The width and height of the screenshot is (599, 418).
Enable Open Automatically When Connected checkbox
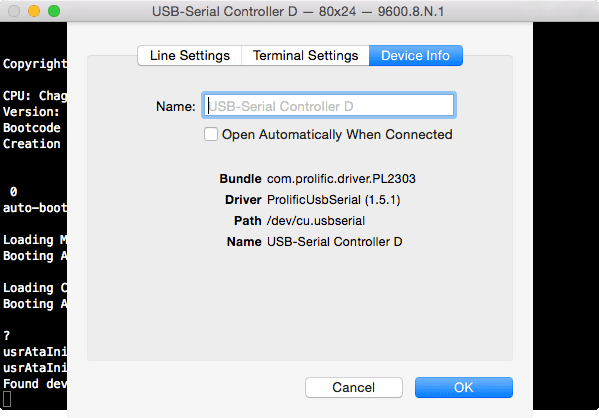click(211, 134)
